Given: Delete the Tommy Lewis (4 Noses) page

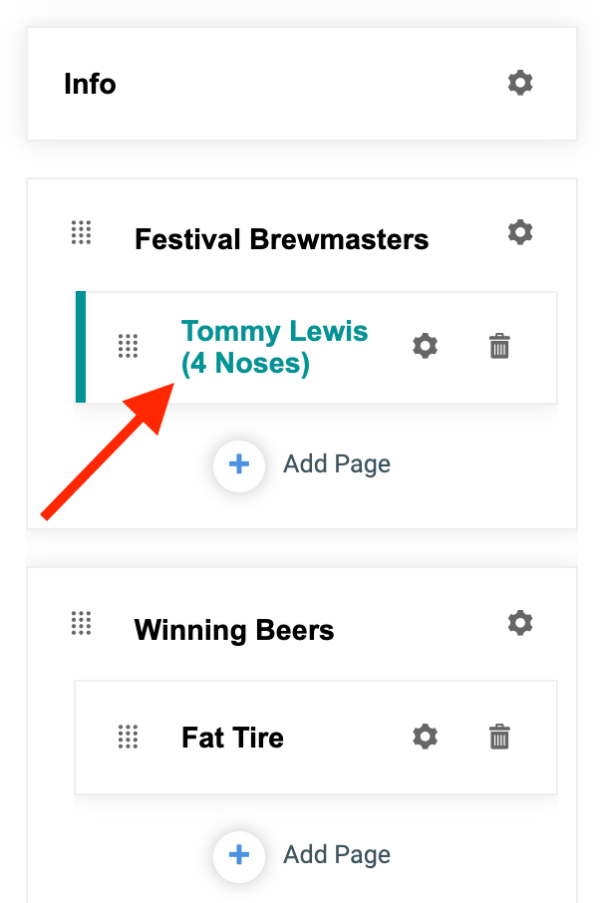Looking at the screenshot, I should (x=499, y=346).
